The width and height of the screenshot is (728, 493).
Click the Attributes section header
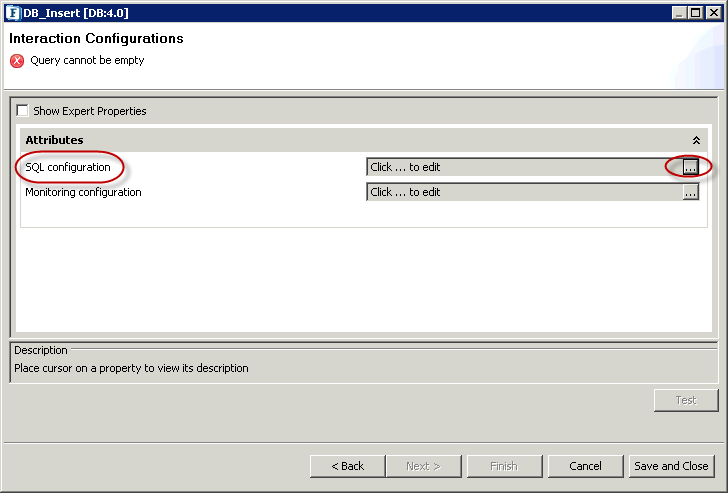tap(55, 140)
